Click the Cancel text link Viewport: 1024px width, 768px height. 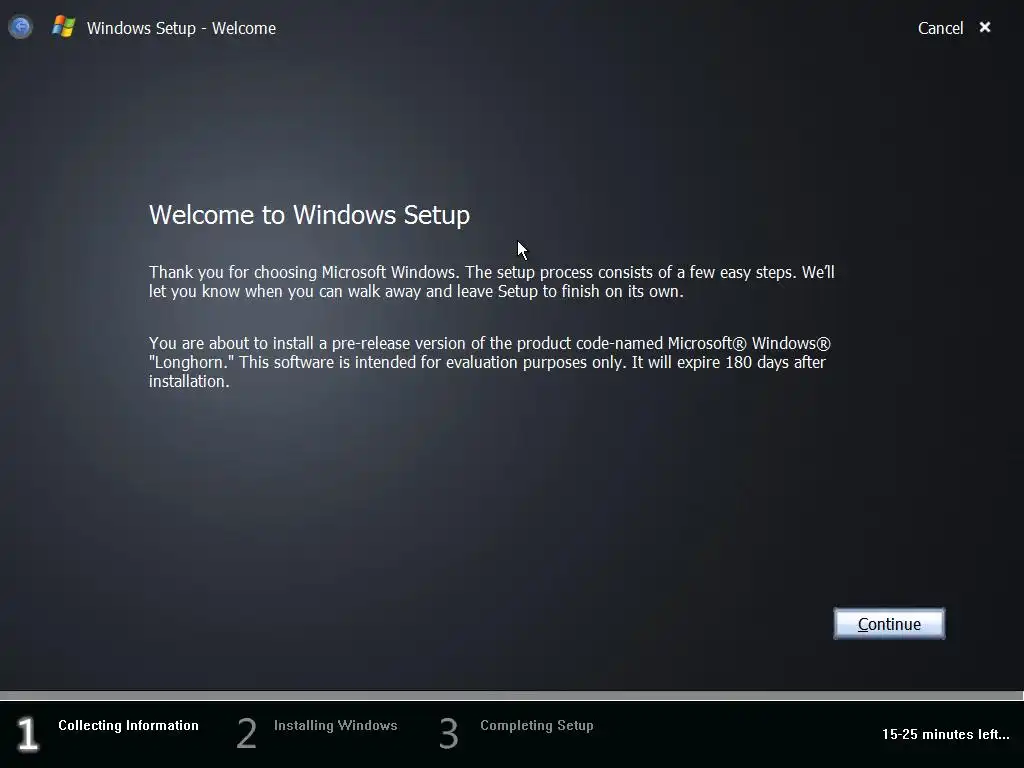tap(940, 28)
